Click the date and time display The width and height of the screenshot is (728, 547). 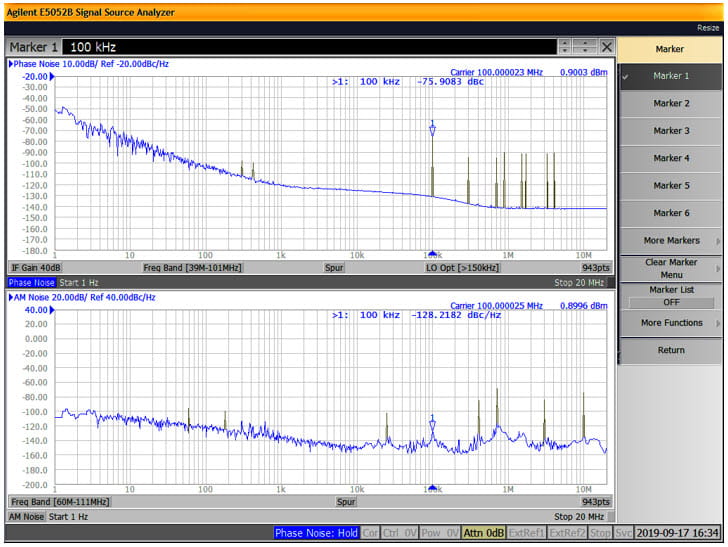click(x=678, y=533)
